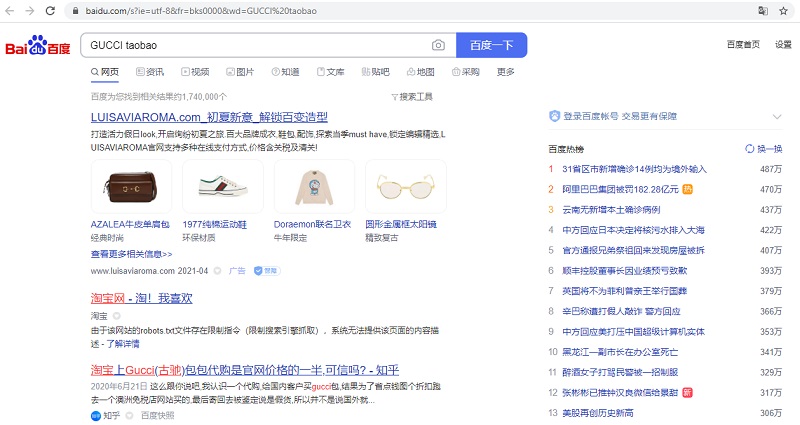Switch to the 采购 tab
This screenshot has height=425, width=800.
(466, 72)
